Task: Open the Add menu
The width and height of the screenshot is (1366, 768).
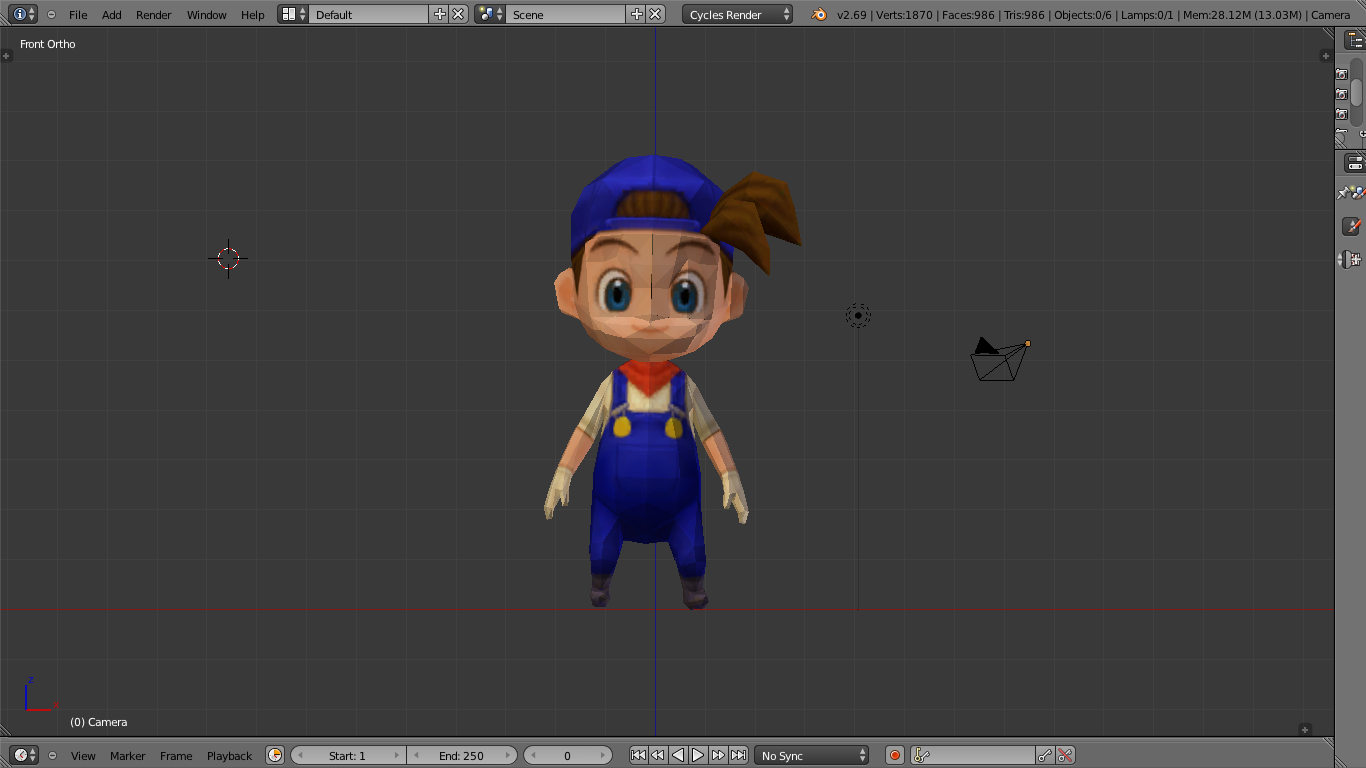Action: click(112, 15)
